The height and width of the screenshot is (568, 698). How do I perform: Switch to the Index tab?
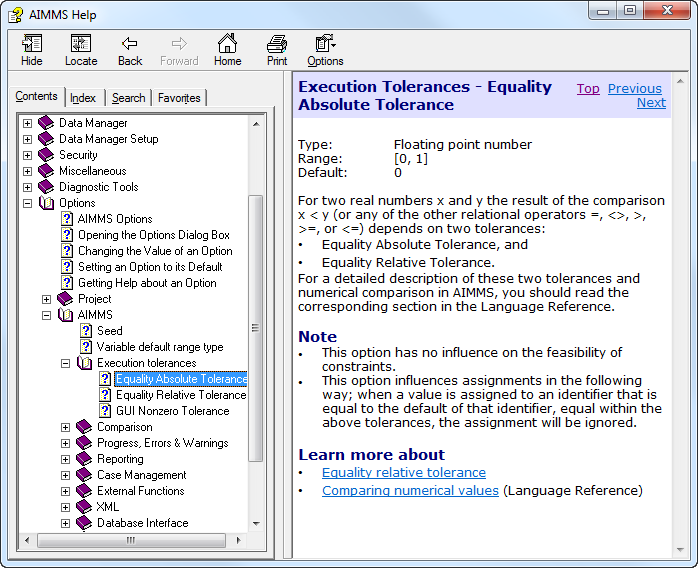point(83,98)
